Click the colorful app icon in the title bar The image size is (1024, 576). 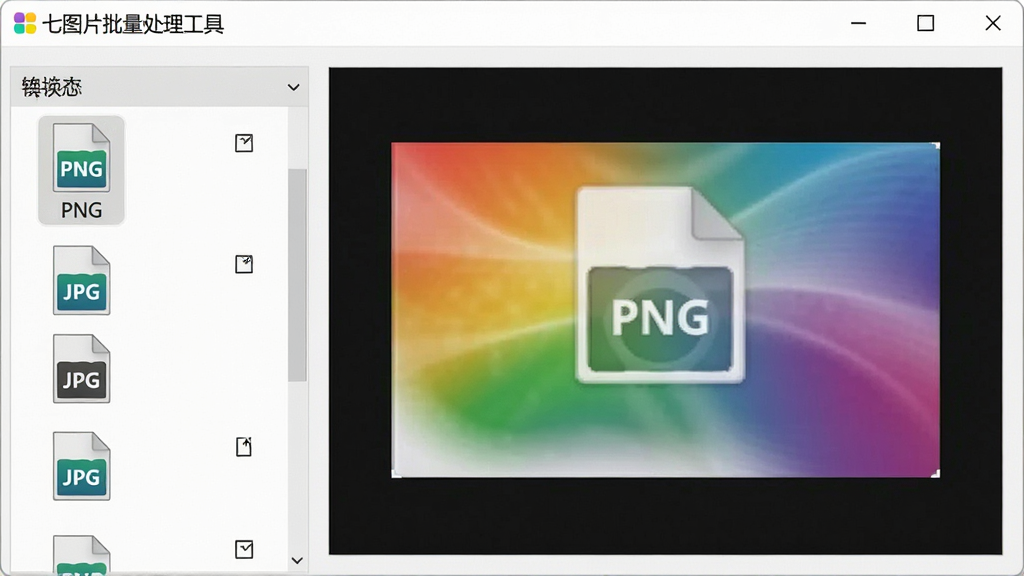coord(25,24)
